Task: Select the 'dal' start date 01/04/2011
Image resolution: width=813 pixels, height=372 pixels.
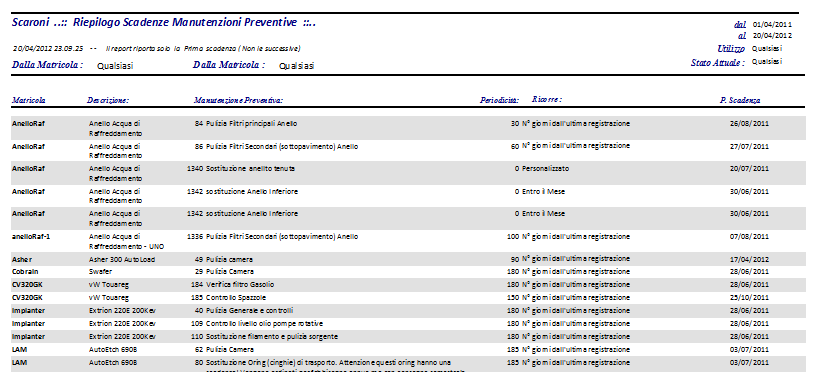Action: coord(772,24)
